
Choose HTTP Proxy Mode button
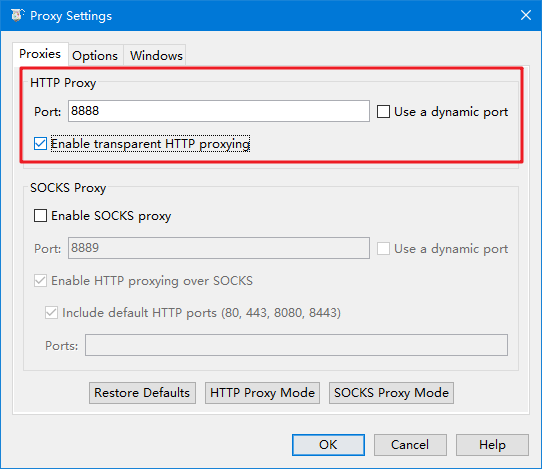[x=262, y=393]
